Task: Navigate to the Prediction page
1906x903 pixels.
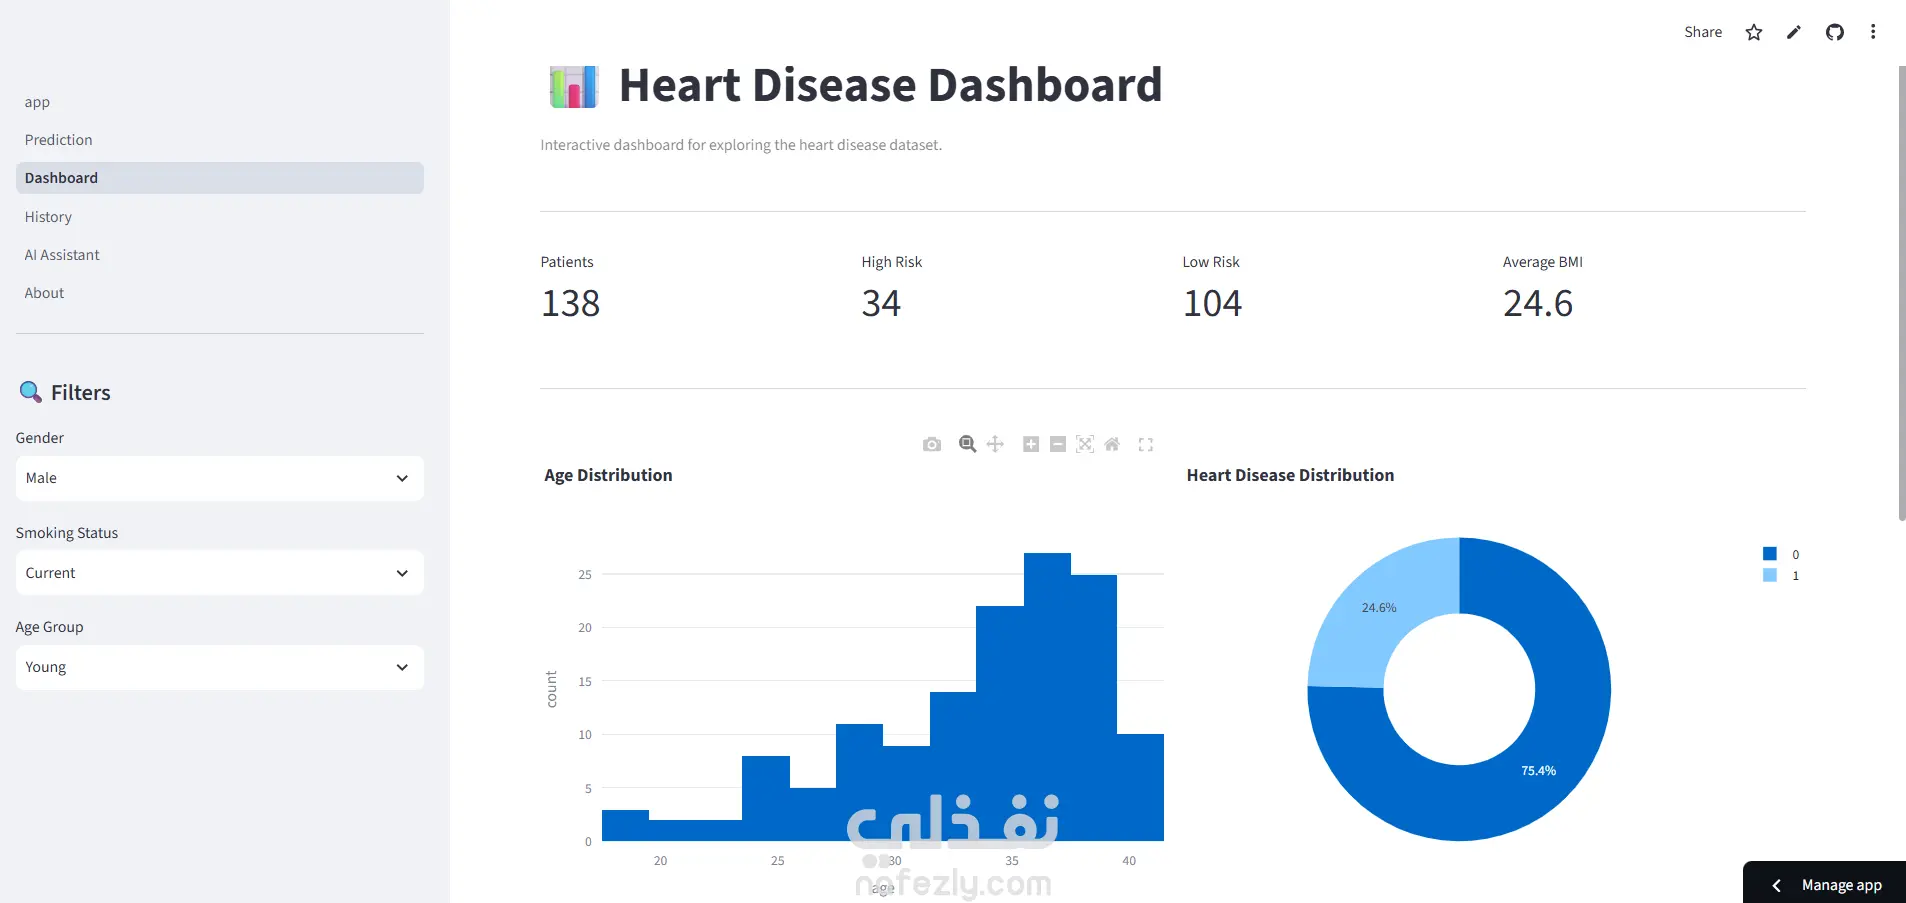Action: pos(59,140)
